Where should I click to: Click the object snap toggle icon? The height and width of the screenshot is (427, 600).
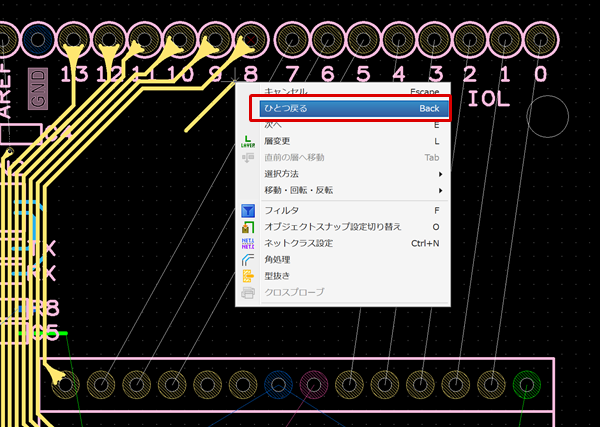pos(248,227)
